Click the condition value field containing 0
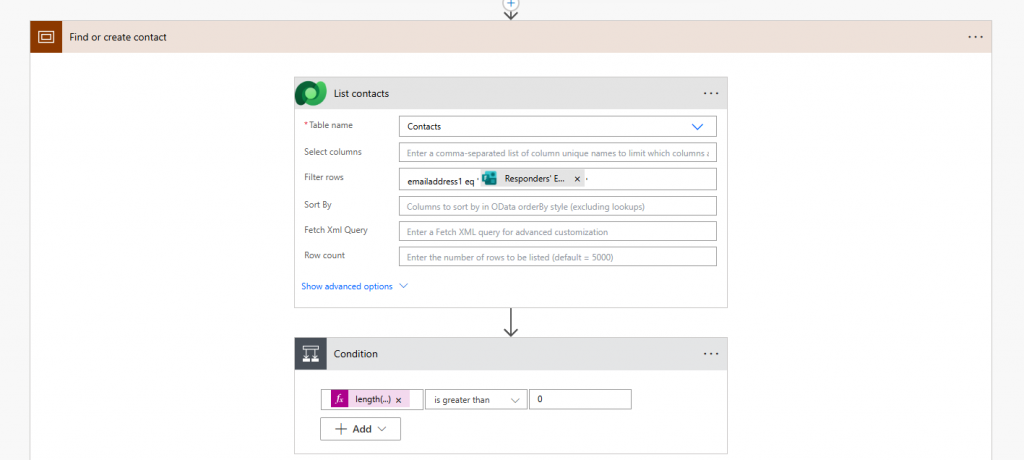The image size is (1024, 460). tap(580, 400)
